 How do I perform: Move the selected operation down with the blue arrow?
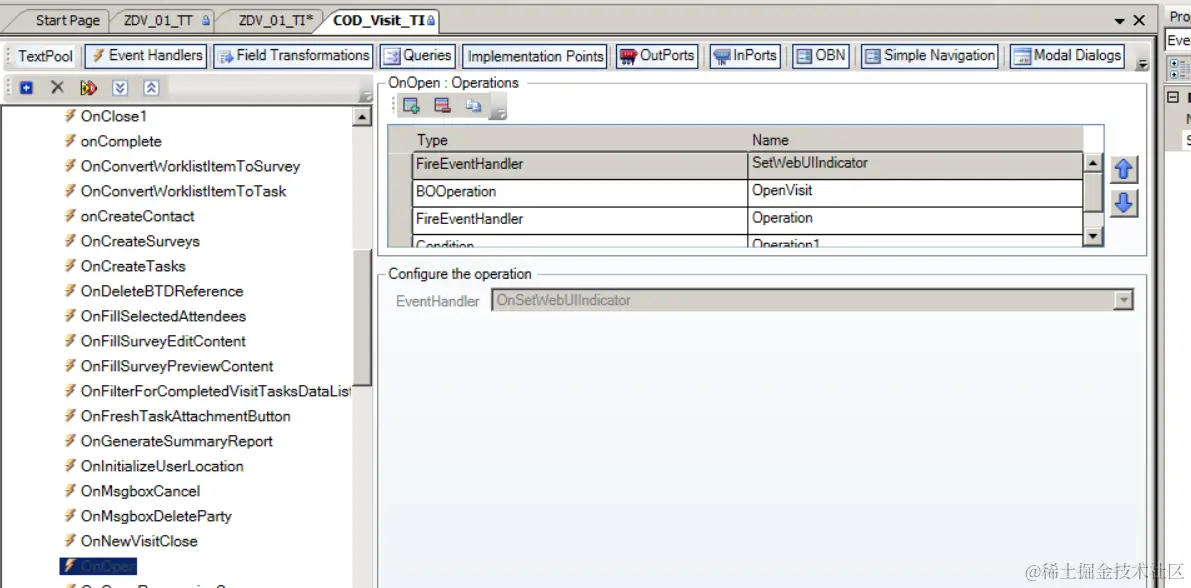point(1123,203)
